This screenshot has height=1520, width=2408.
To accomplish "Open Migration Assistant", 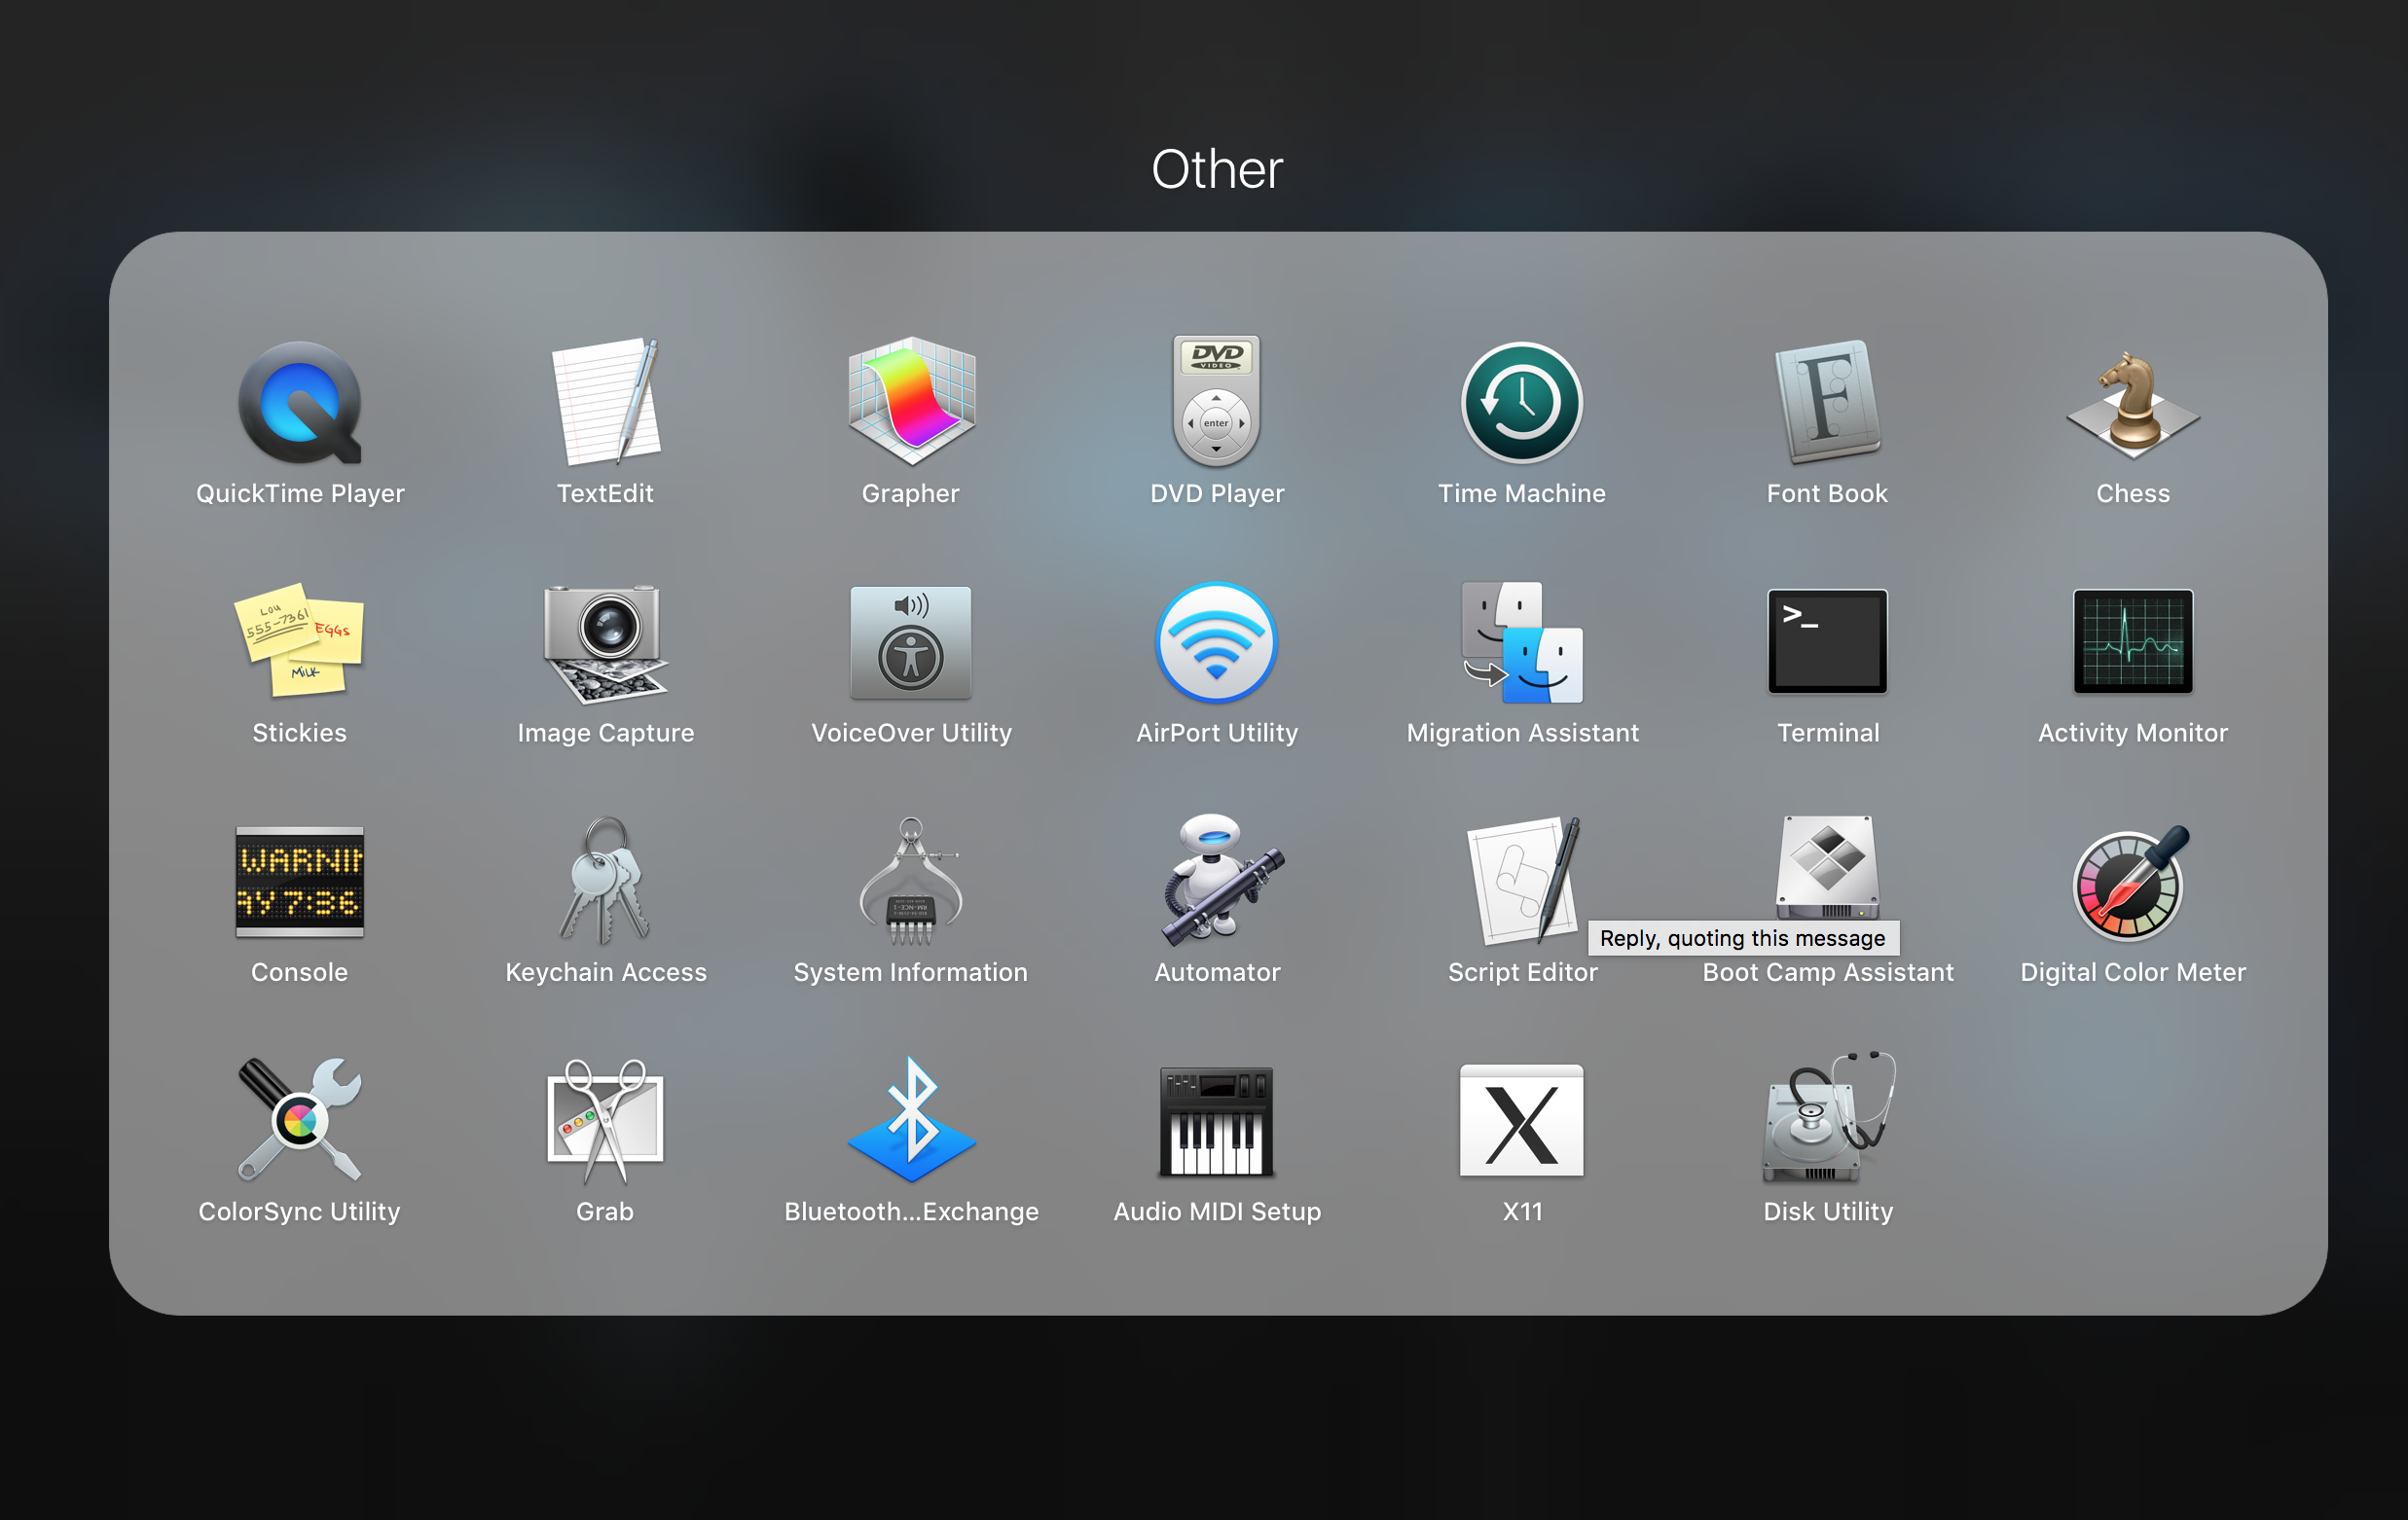I will point(1522,643).
